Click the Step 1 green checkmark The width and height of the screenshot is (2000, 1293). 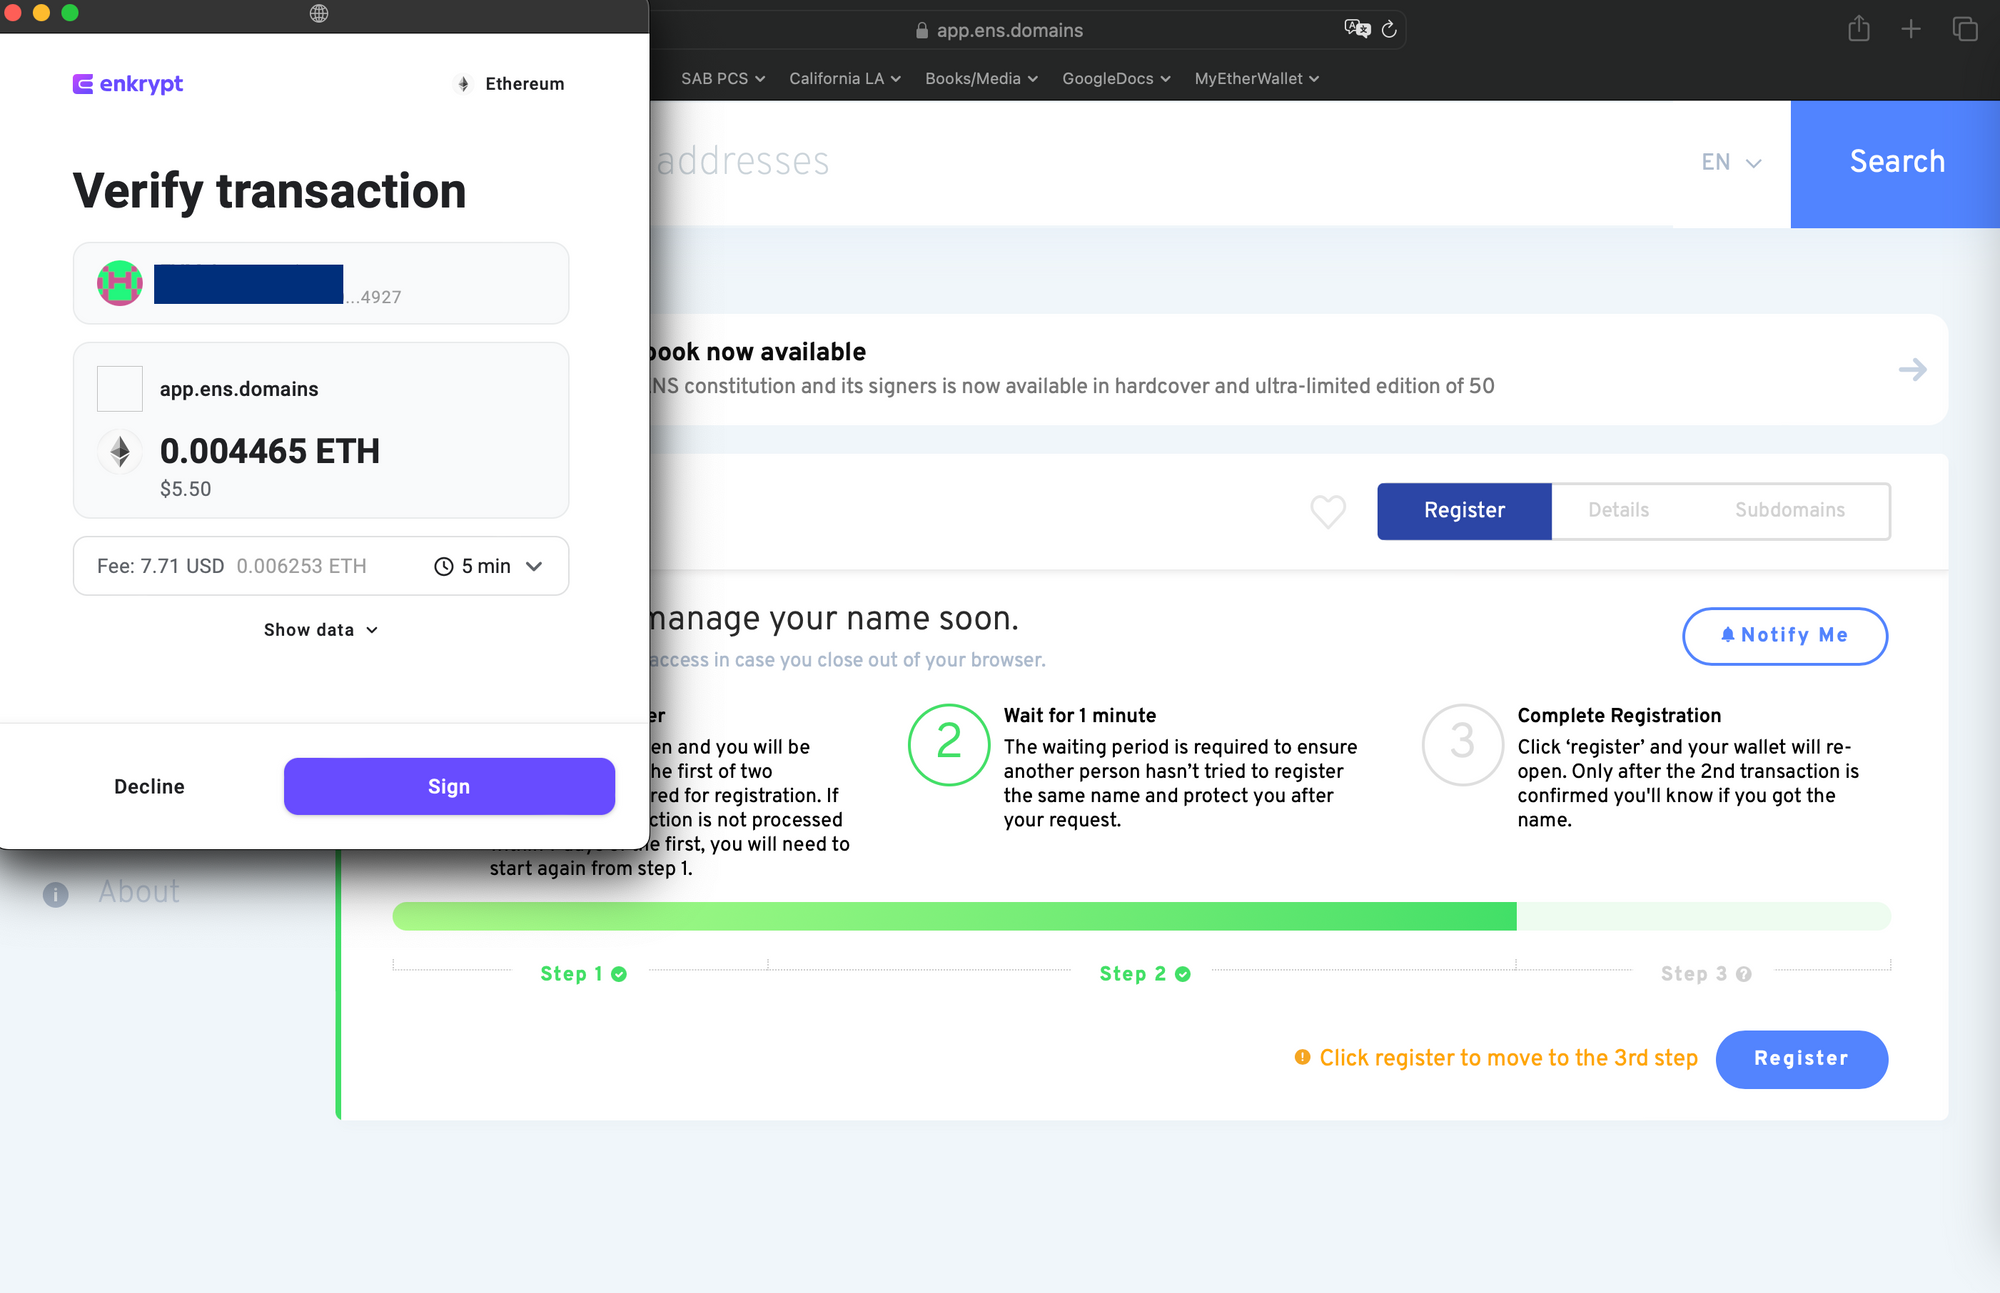619,974
